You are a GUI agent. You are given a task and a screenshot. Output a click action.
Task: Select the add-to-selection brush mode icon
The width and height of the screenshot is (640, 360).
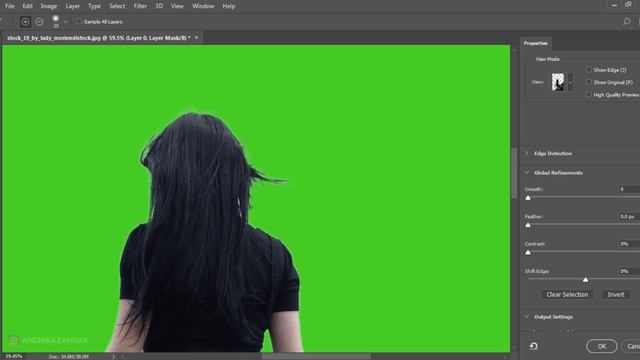[x=25, y=22]
